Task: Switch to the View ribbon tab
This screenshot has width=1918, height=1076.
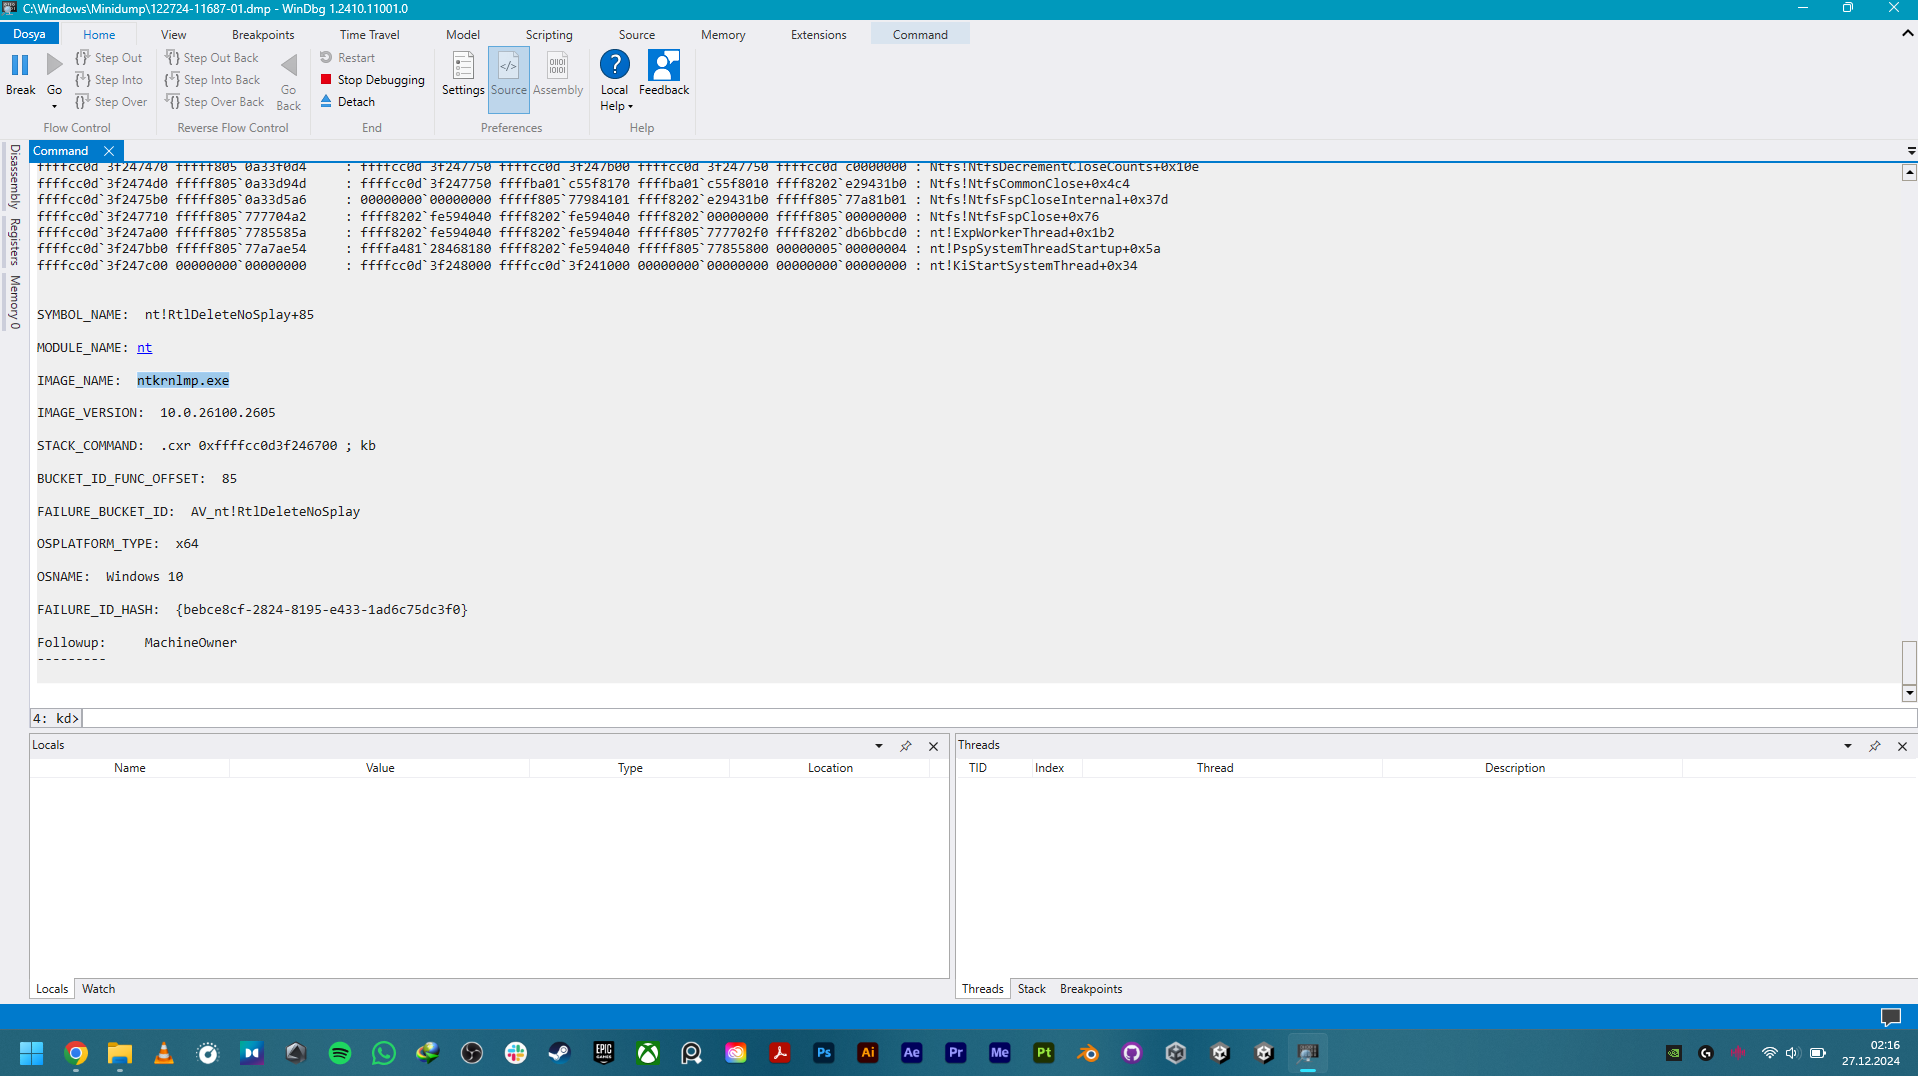Action: click(x=173, y=34)
